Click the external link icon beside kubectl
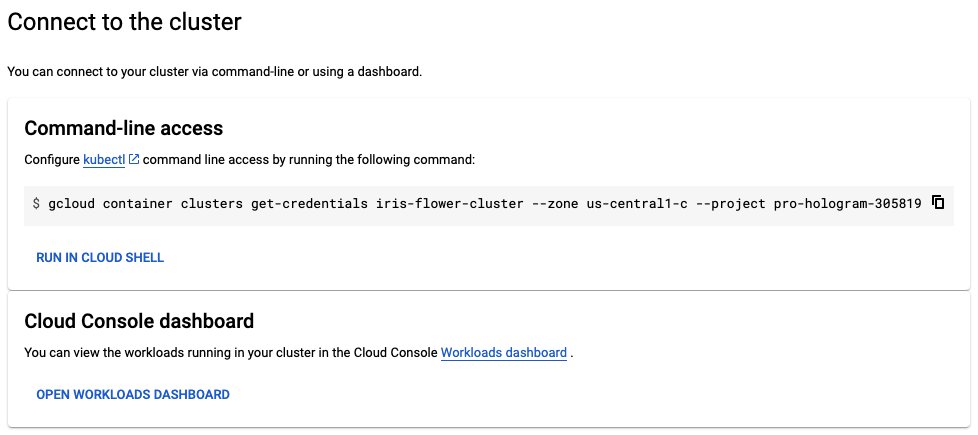 (x=134, y=159)
